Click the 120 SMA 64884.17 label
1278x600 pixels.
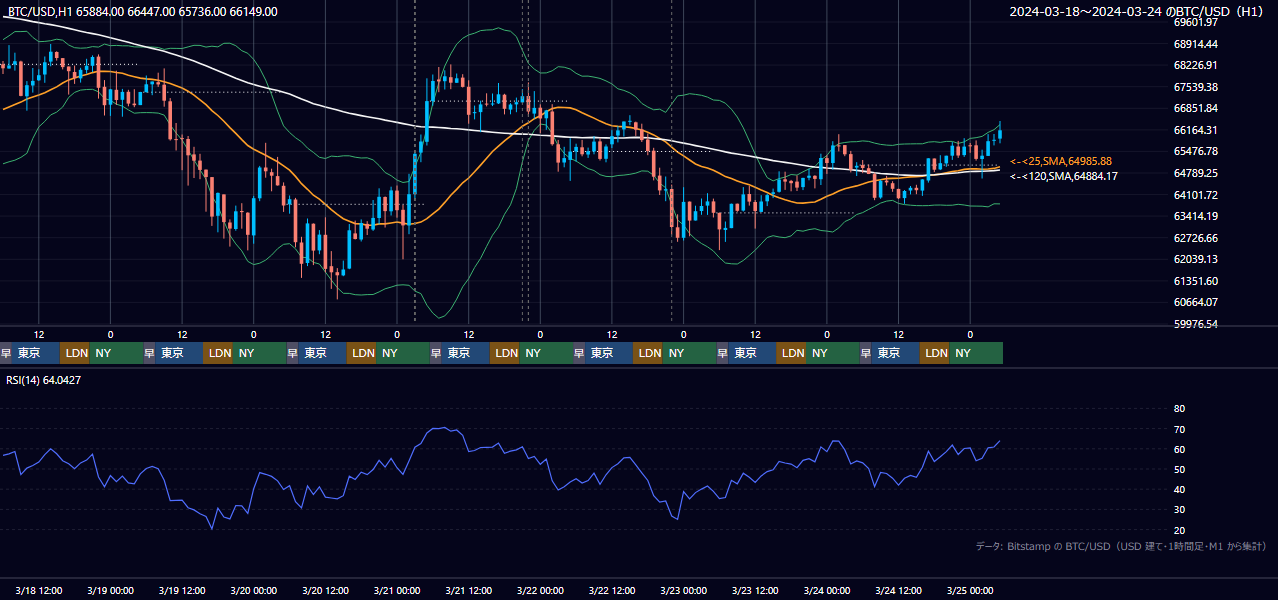click(1064, 176)
